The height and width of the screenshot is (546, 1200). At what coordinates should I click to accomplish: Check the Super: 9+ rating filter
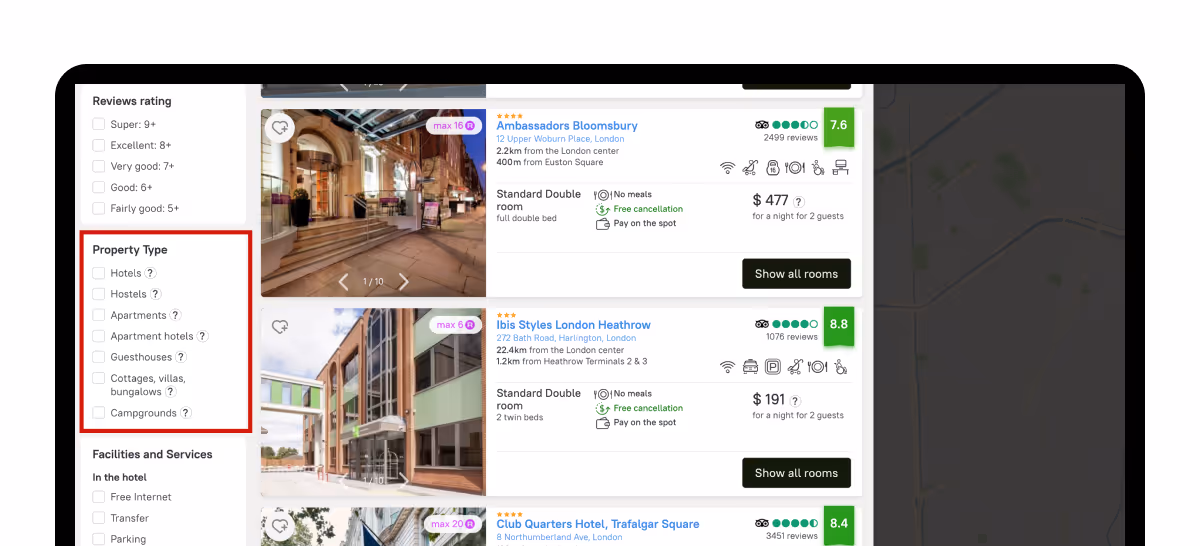tap(99, 124)
